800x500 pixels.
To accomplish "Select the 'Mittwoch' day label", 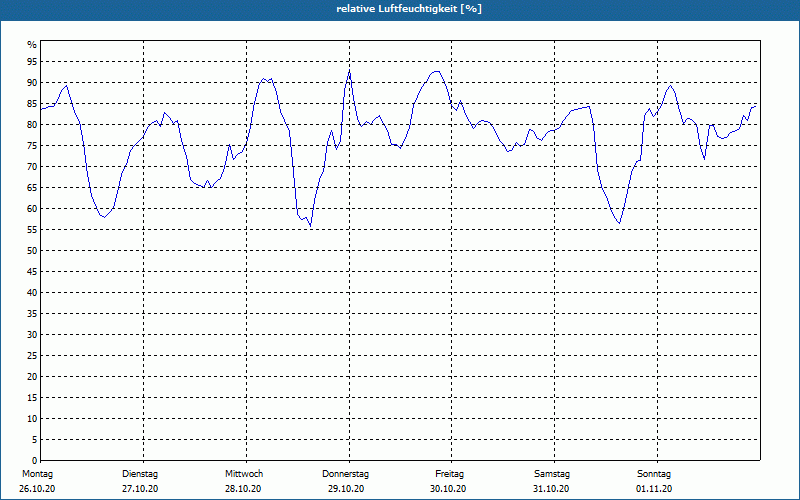I will pos(244,474).
